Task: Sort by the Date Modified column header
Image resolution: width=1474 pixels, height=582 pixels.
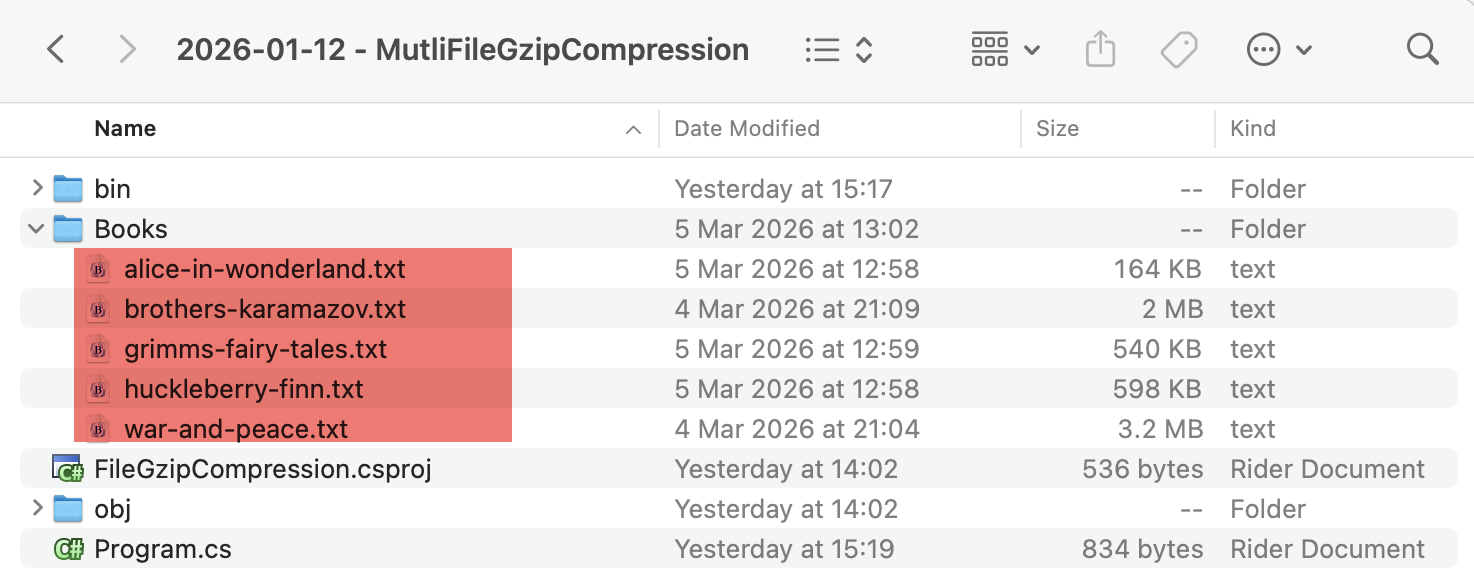Action: 747,129
